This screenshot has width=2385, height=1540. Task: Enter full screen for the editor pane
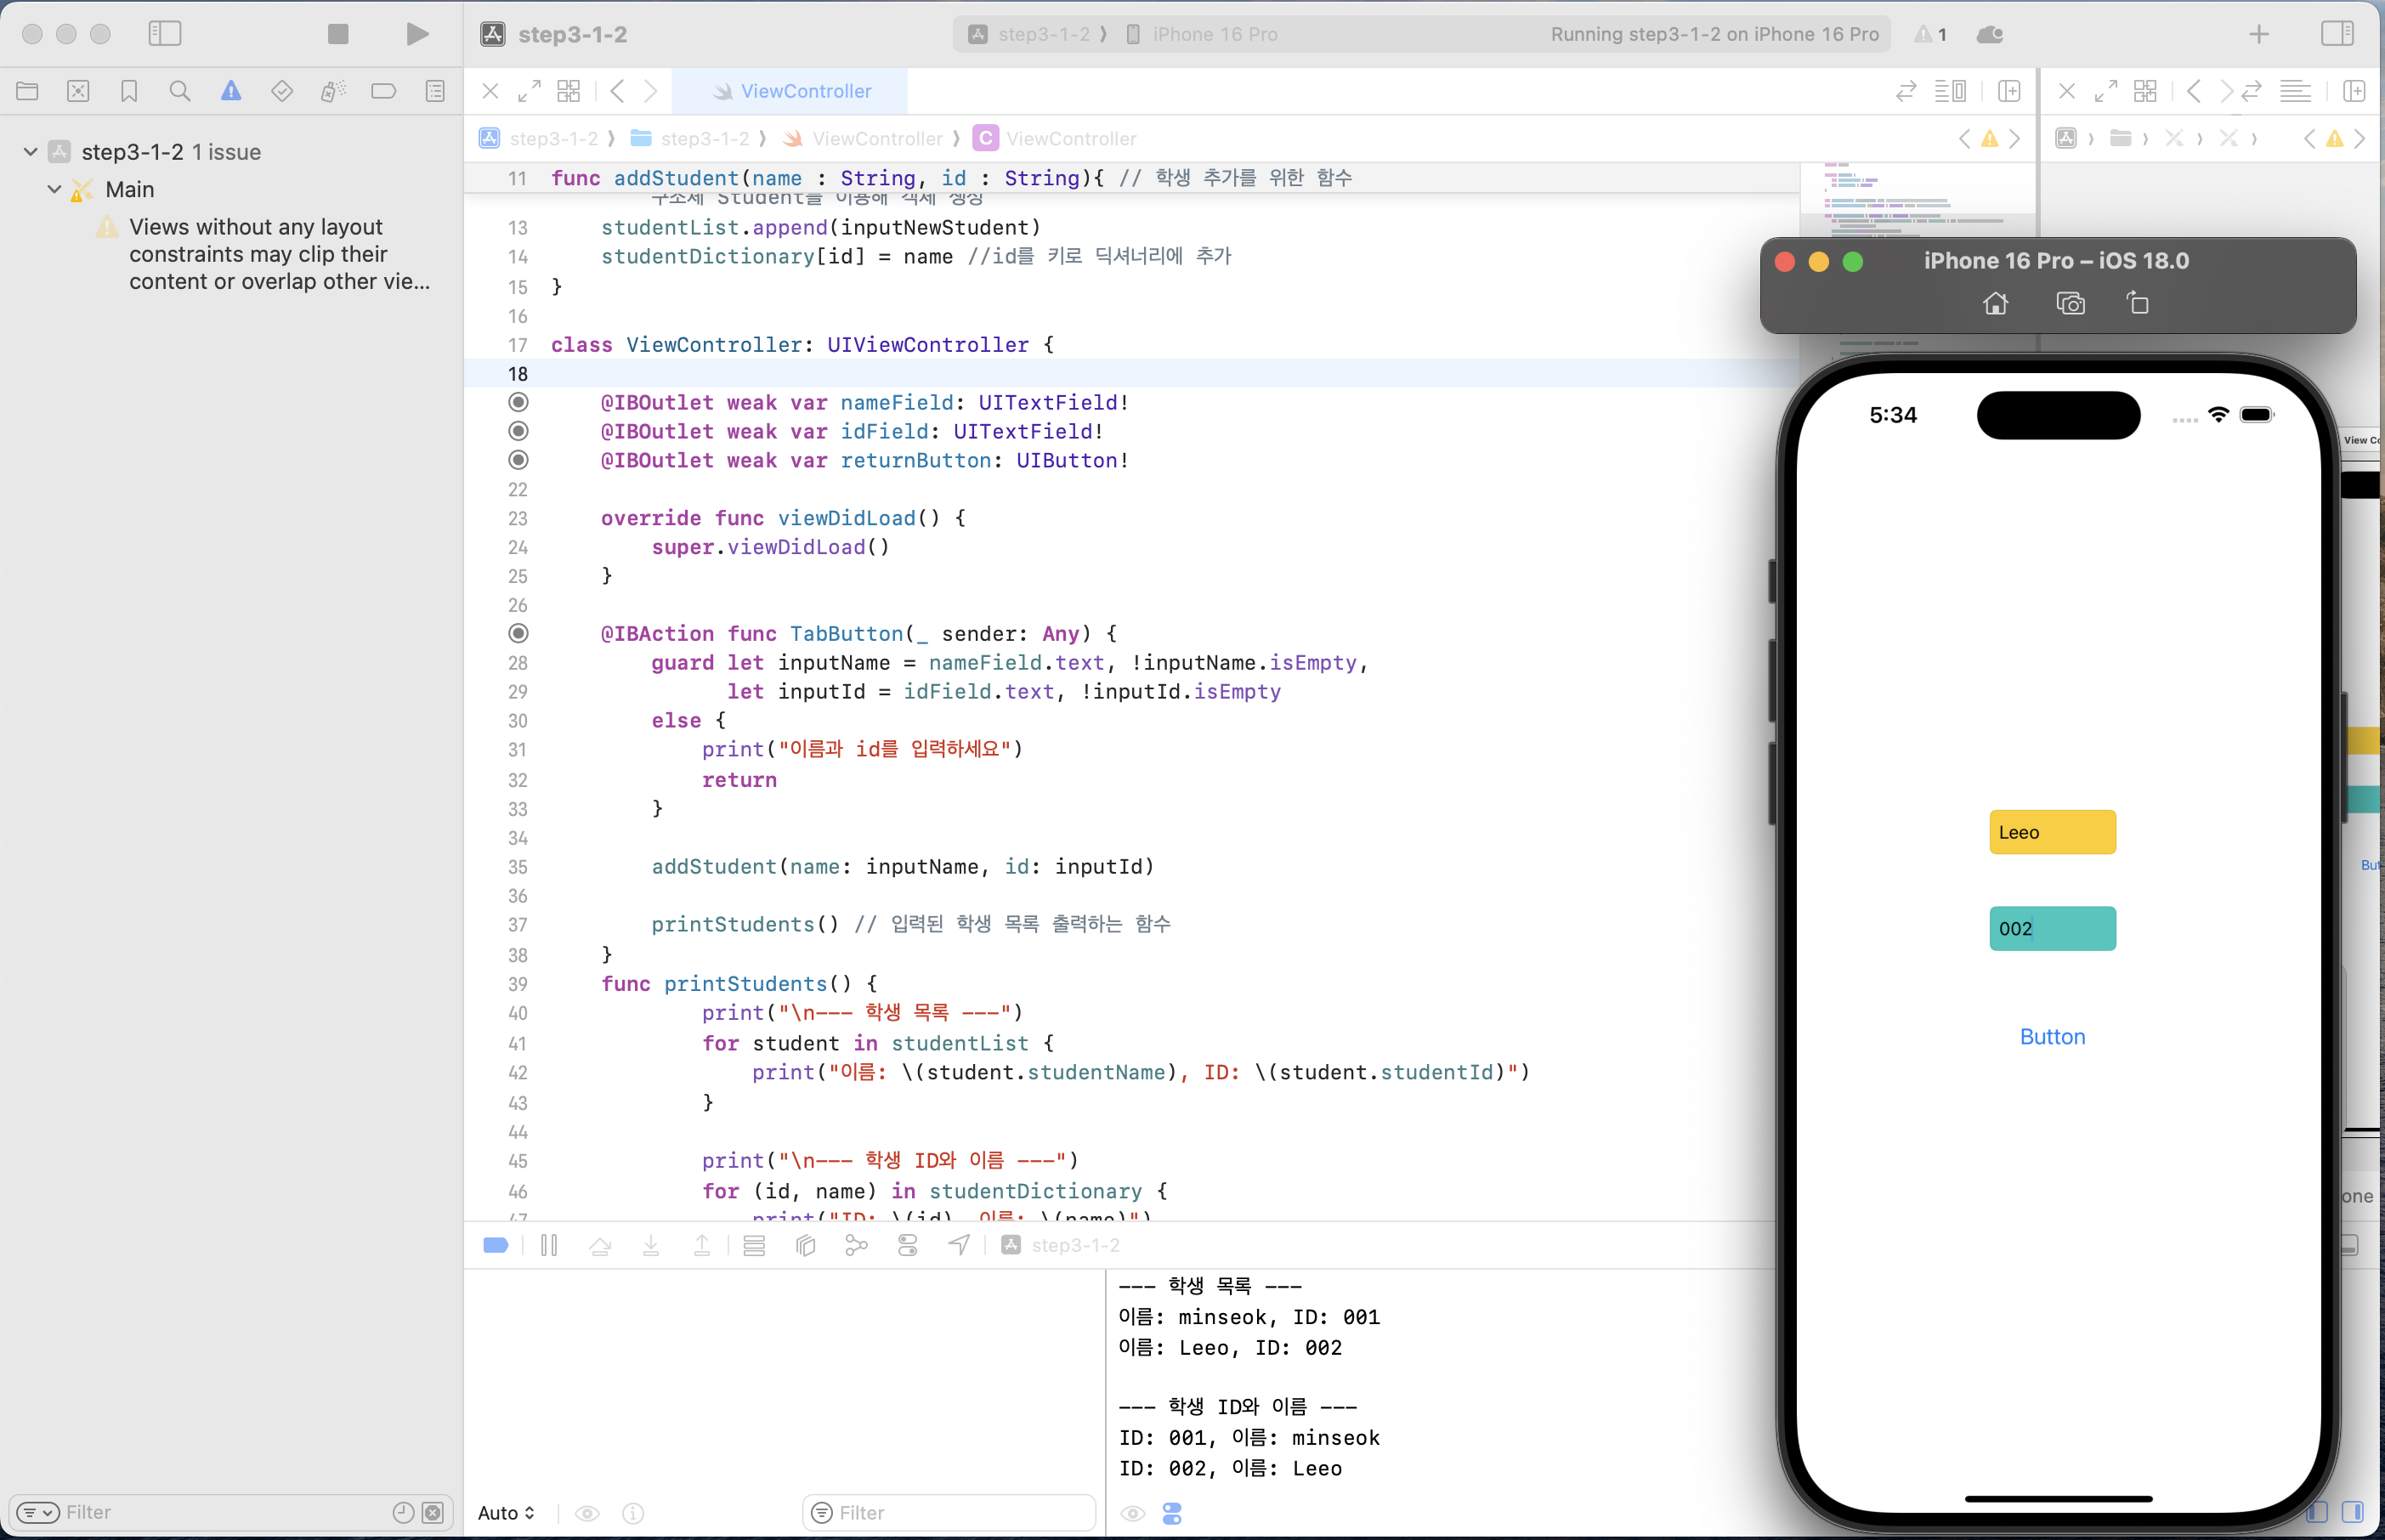tap(529, 91)
